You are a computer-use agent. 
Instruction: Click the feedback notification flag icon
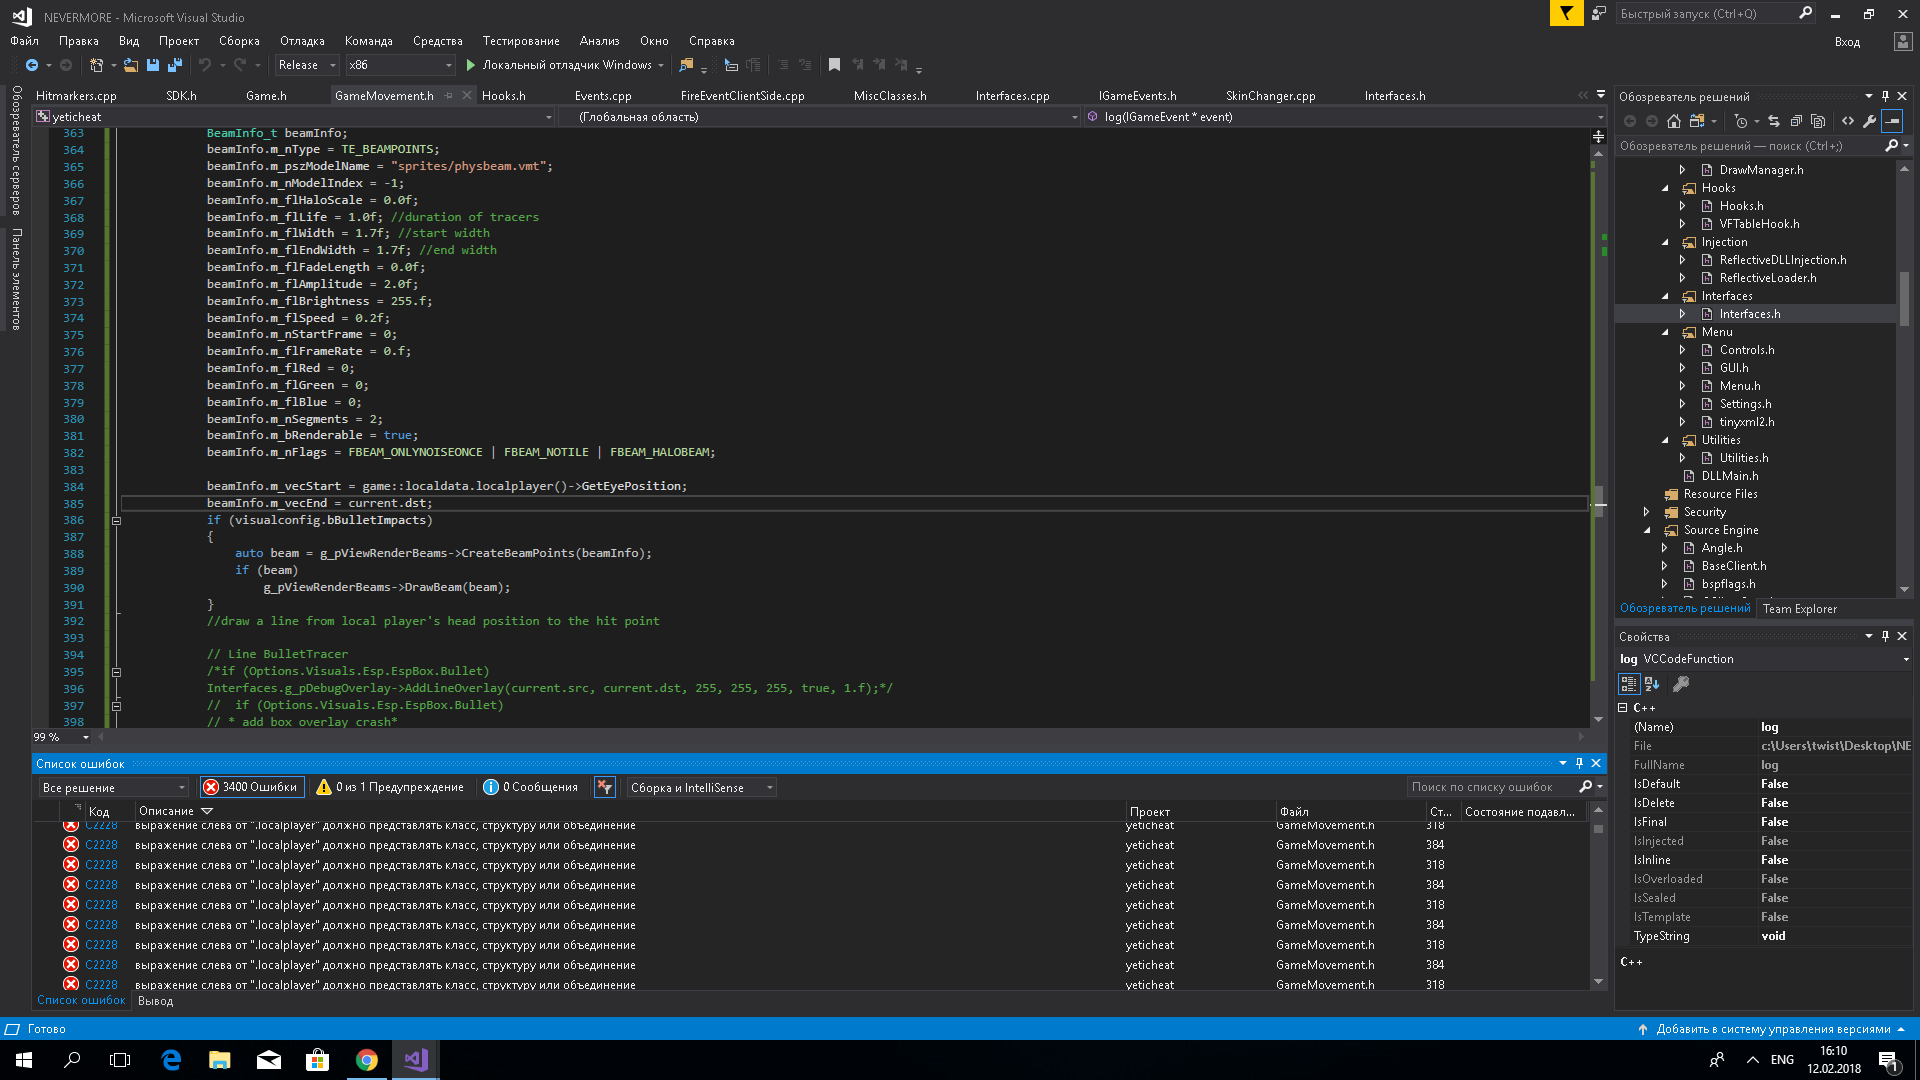pos(1566,13)
